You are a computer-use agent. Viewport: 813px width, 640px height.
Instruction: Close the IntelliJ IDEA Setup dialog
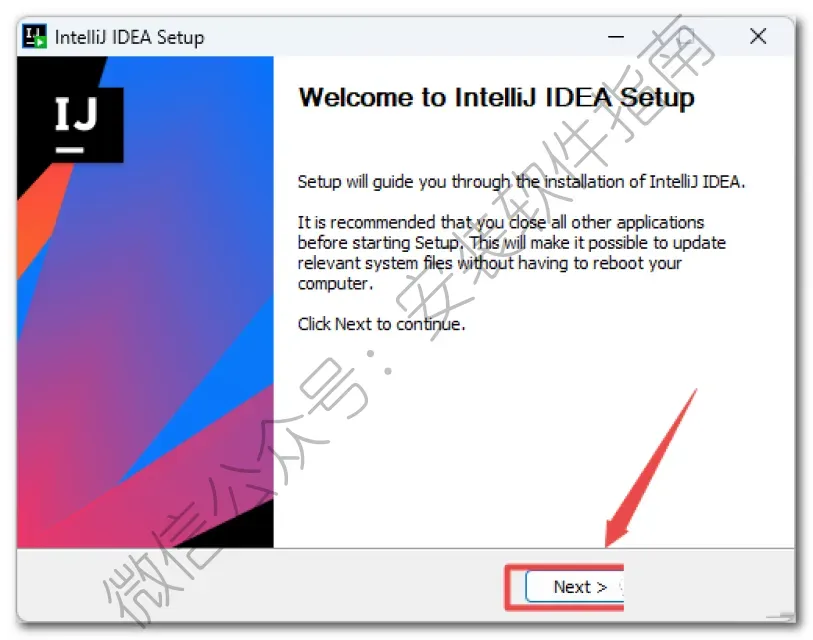pyautogui.click(x=758, y=36)
